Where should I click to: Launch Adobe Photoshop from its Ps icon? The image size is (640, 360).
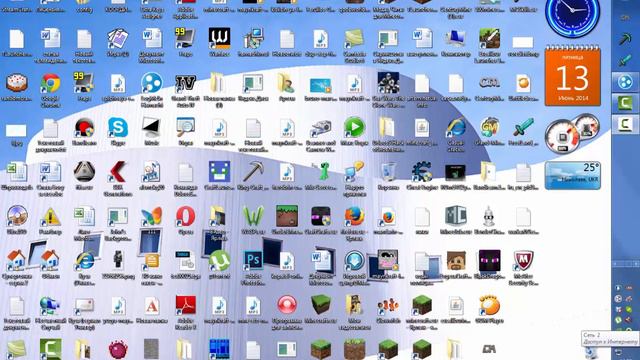coord(253,260)
